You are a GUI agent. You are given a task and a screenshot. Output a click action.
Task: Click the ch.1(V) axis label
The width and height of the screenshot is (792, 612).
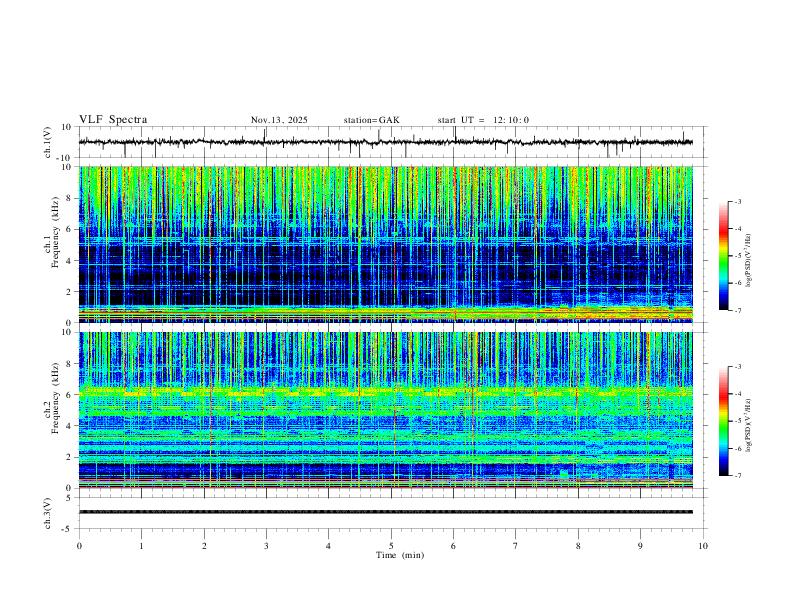click(x=48, y=142)
